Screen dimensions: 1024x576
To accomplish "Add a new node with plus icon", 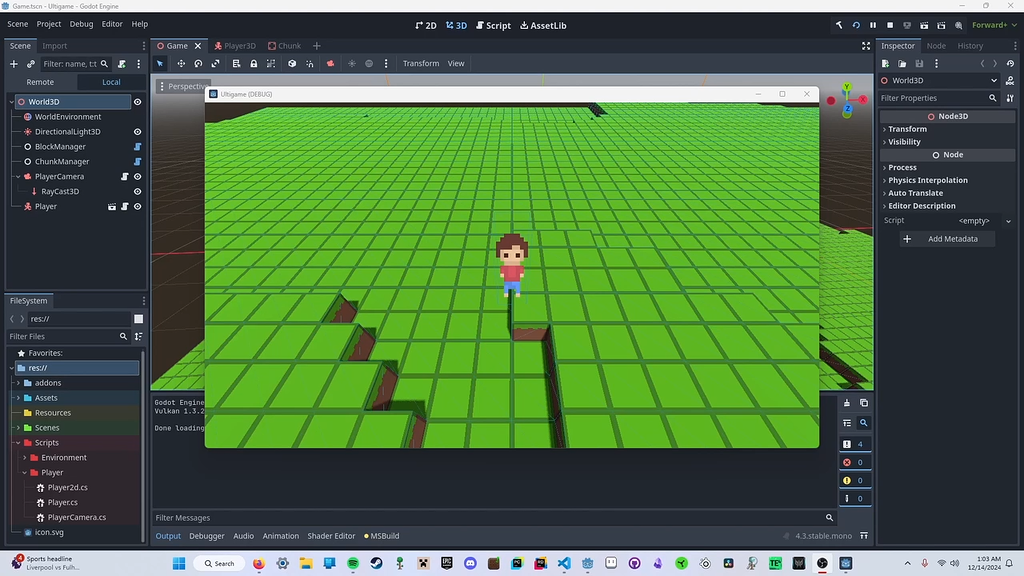I will (x=14, y=64).
